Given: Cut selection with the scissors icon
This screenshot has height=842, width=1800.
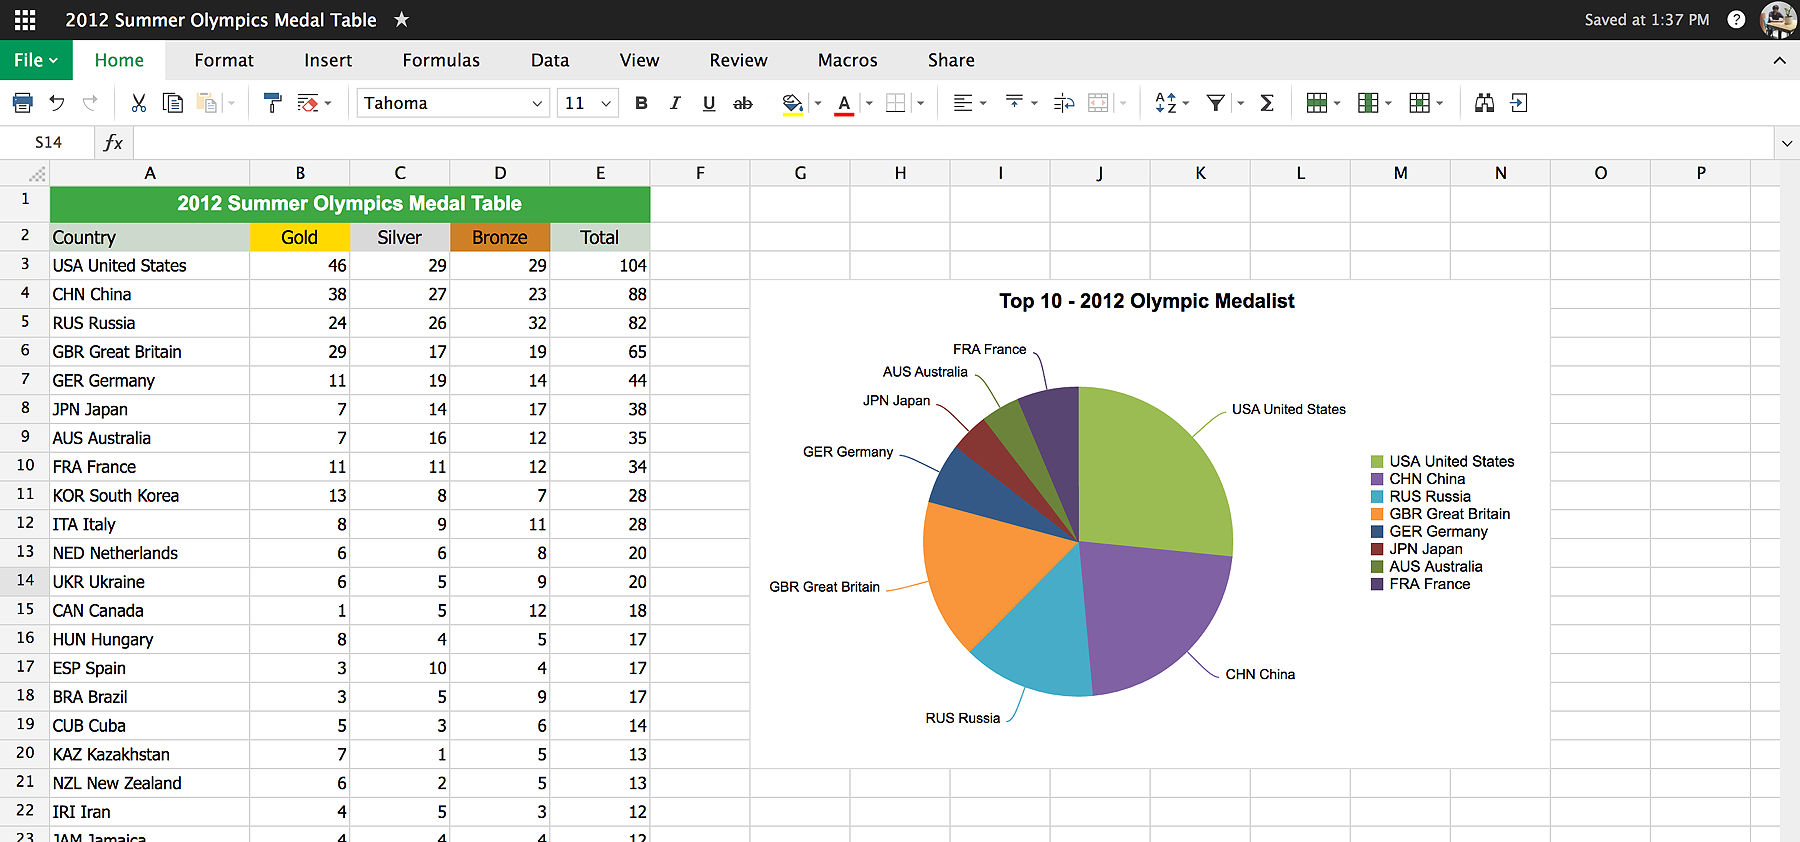Looking at the screenshot, I should pyautogui.click(x=138, y=103).
